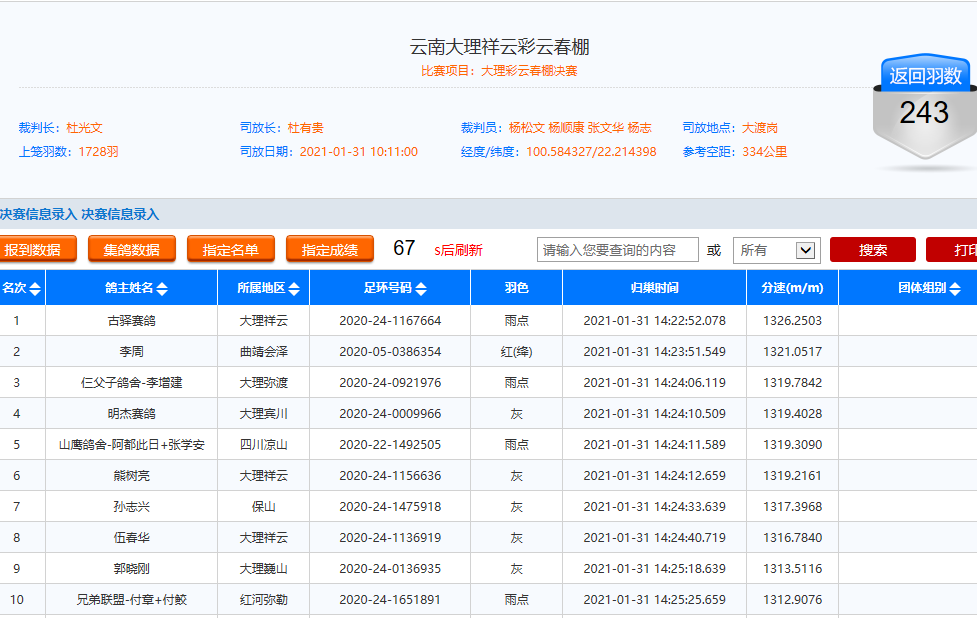Sort by 足环号码 column arrows
The width and height of the screenshot is (977, 618).
[421, 288]
